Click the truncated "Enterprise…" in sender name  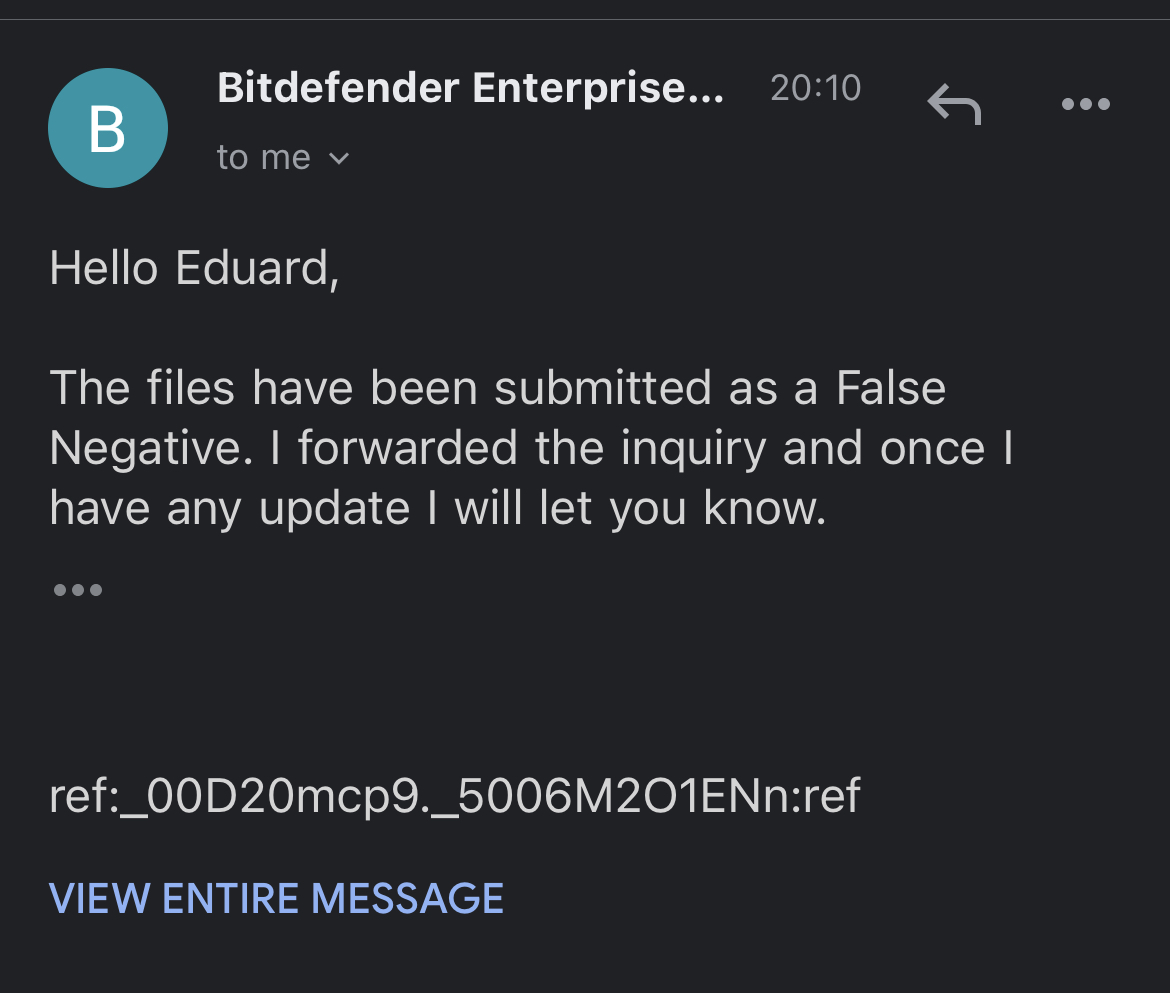tap(598, 89)
